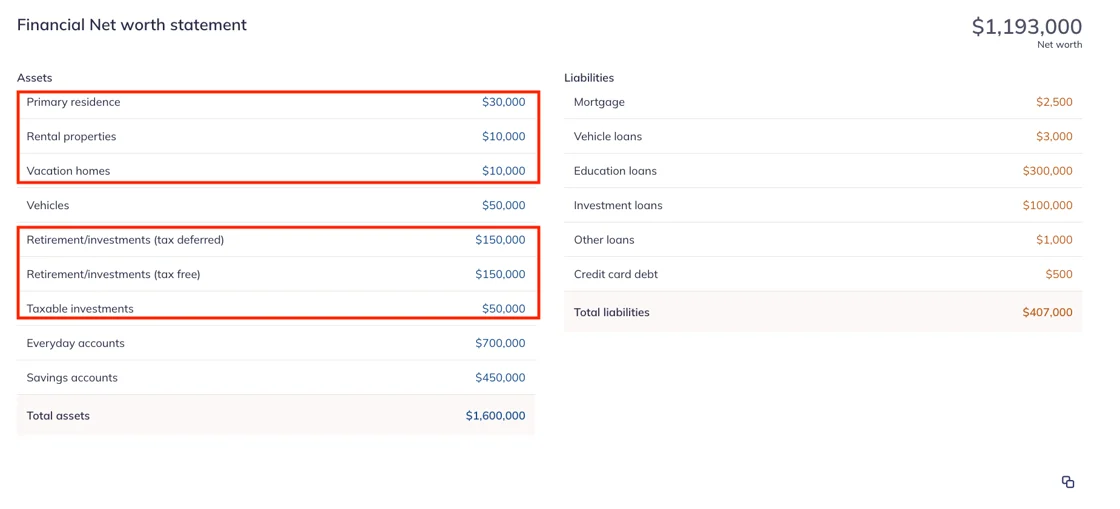Select the Other loans row label
Image resolution: width=1120 pixels, height=509 pixels.
604,240
